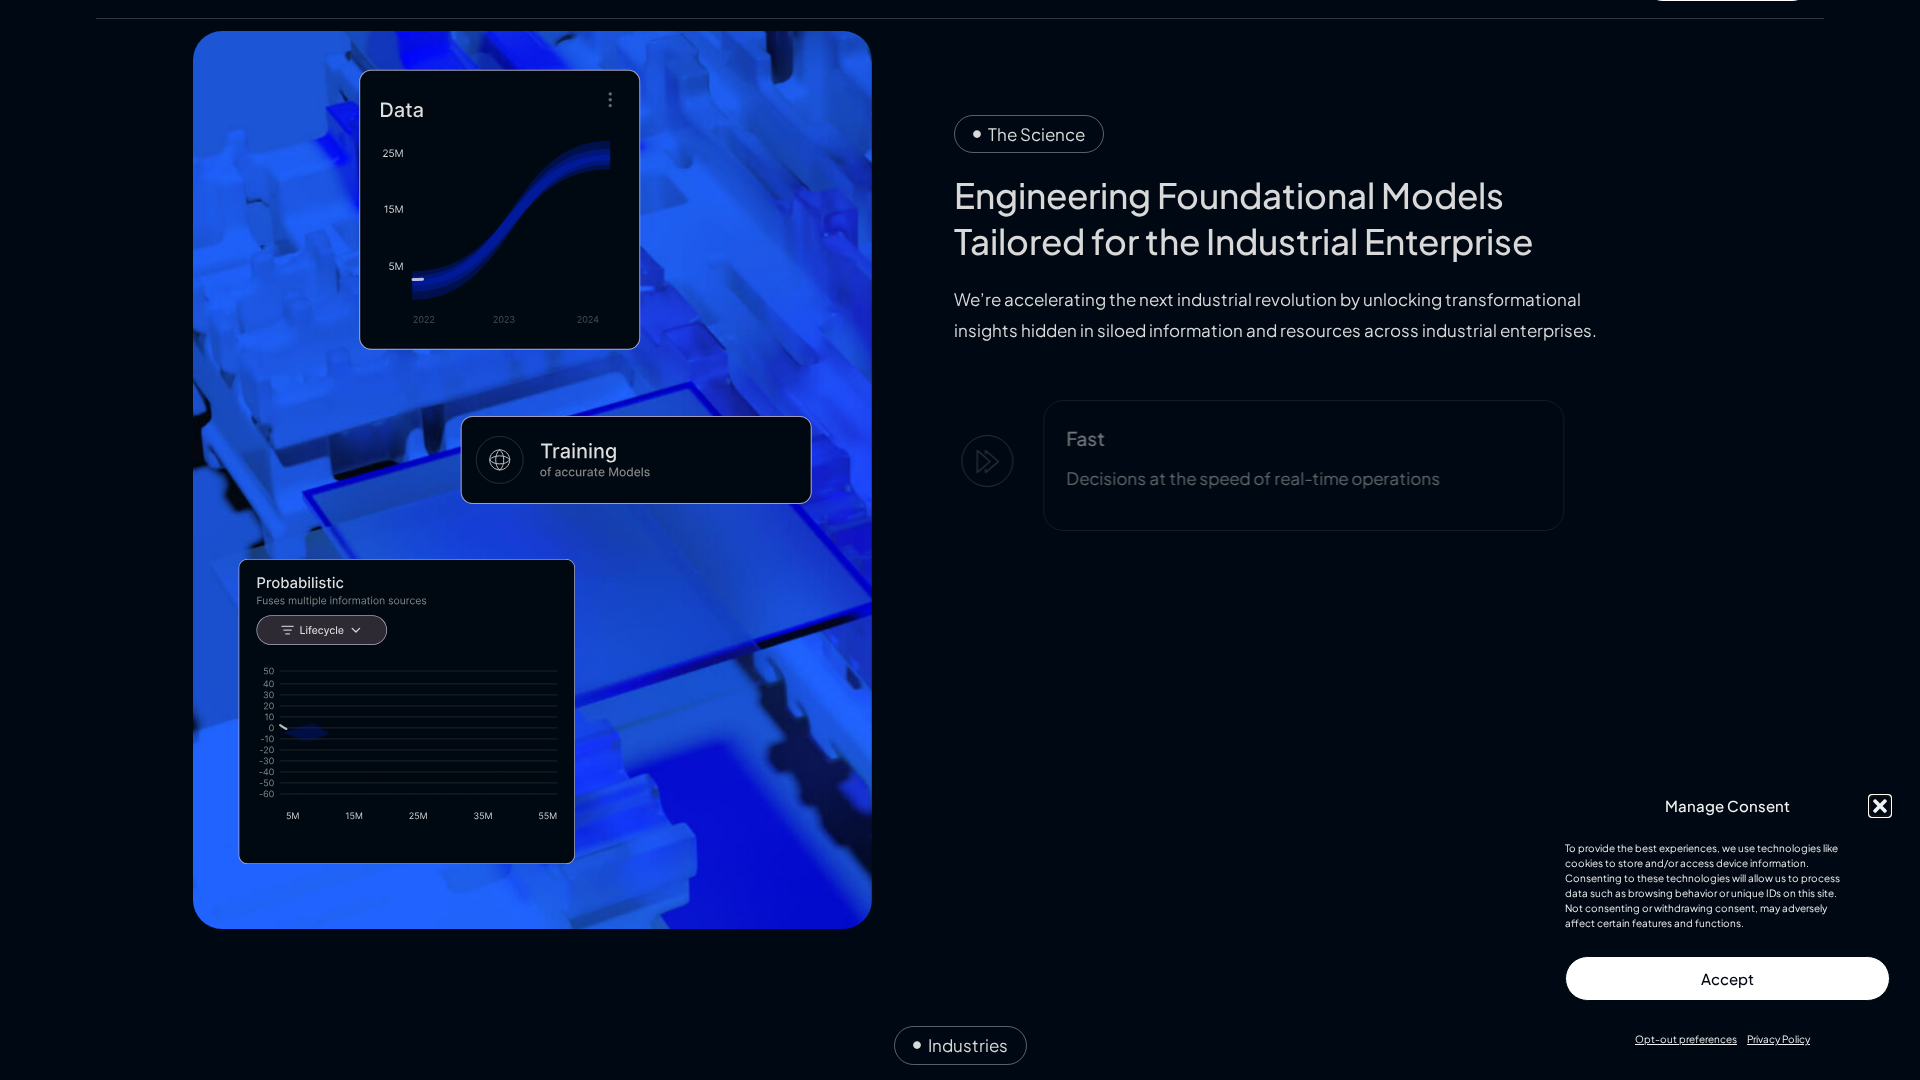Select the Industries section pill
This screenshot has width=1920, height=1080.
[959, 1045]
